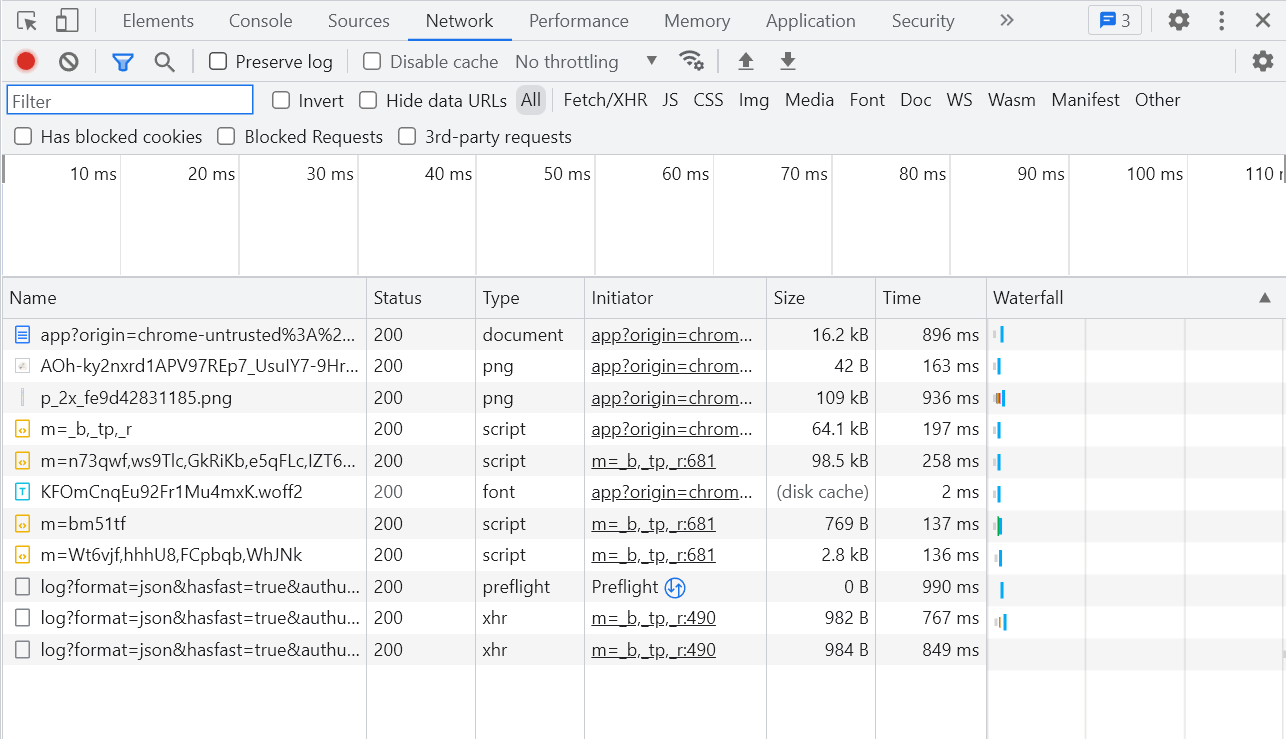Screen dimensions: 1286x739
Task: Filter requests by Img type
Action: point(754,100)
